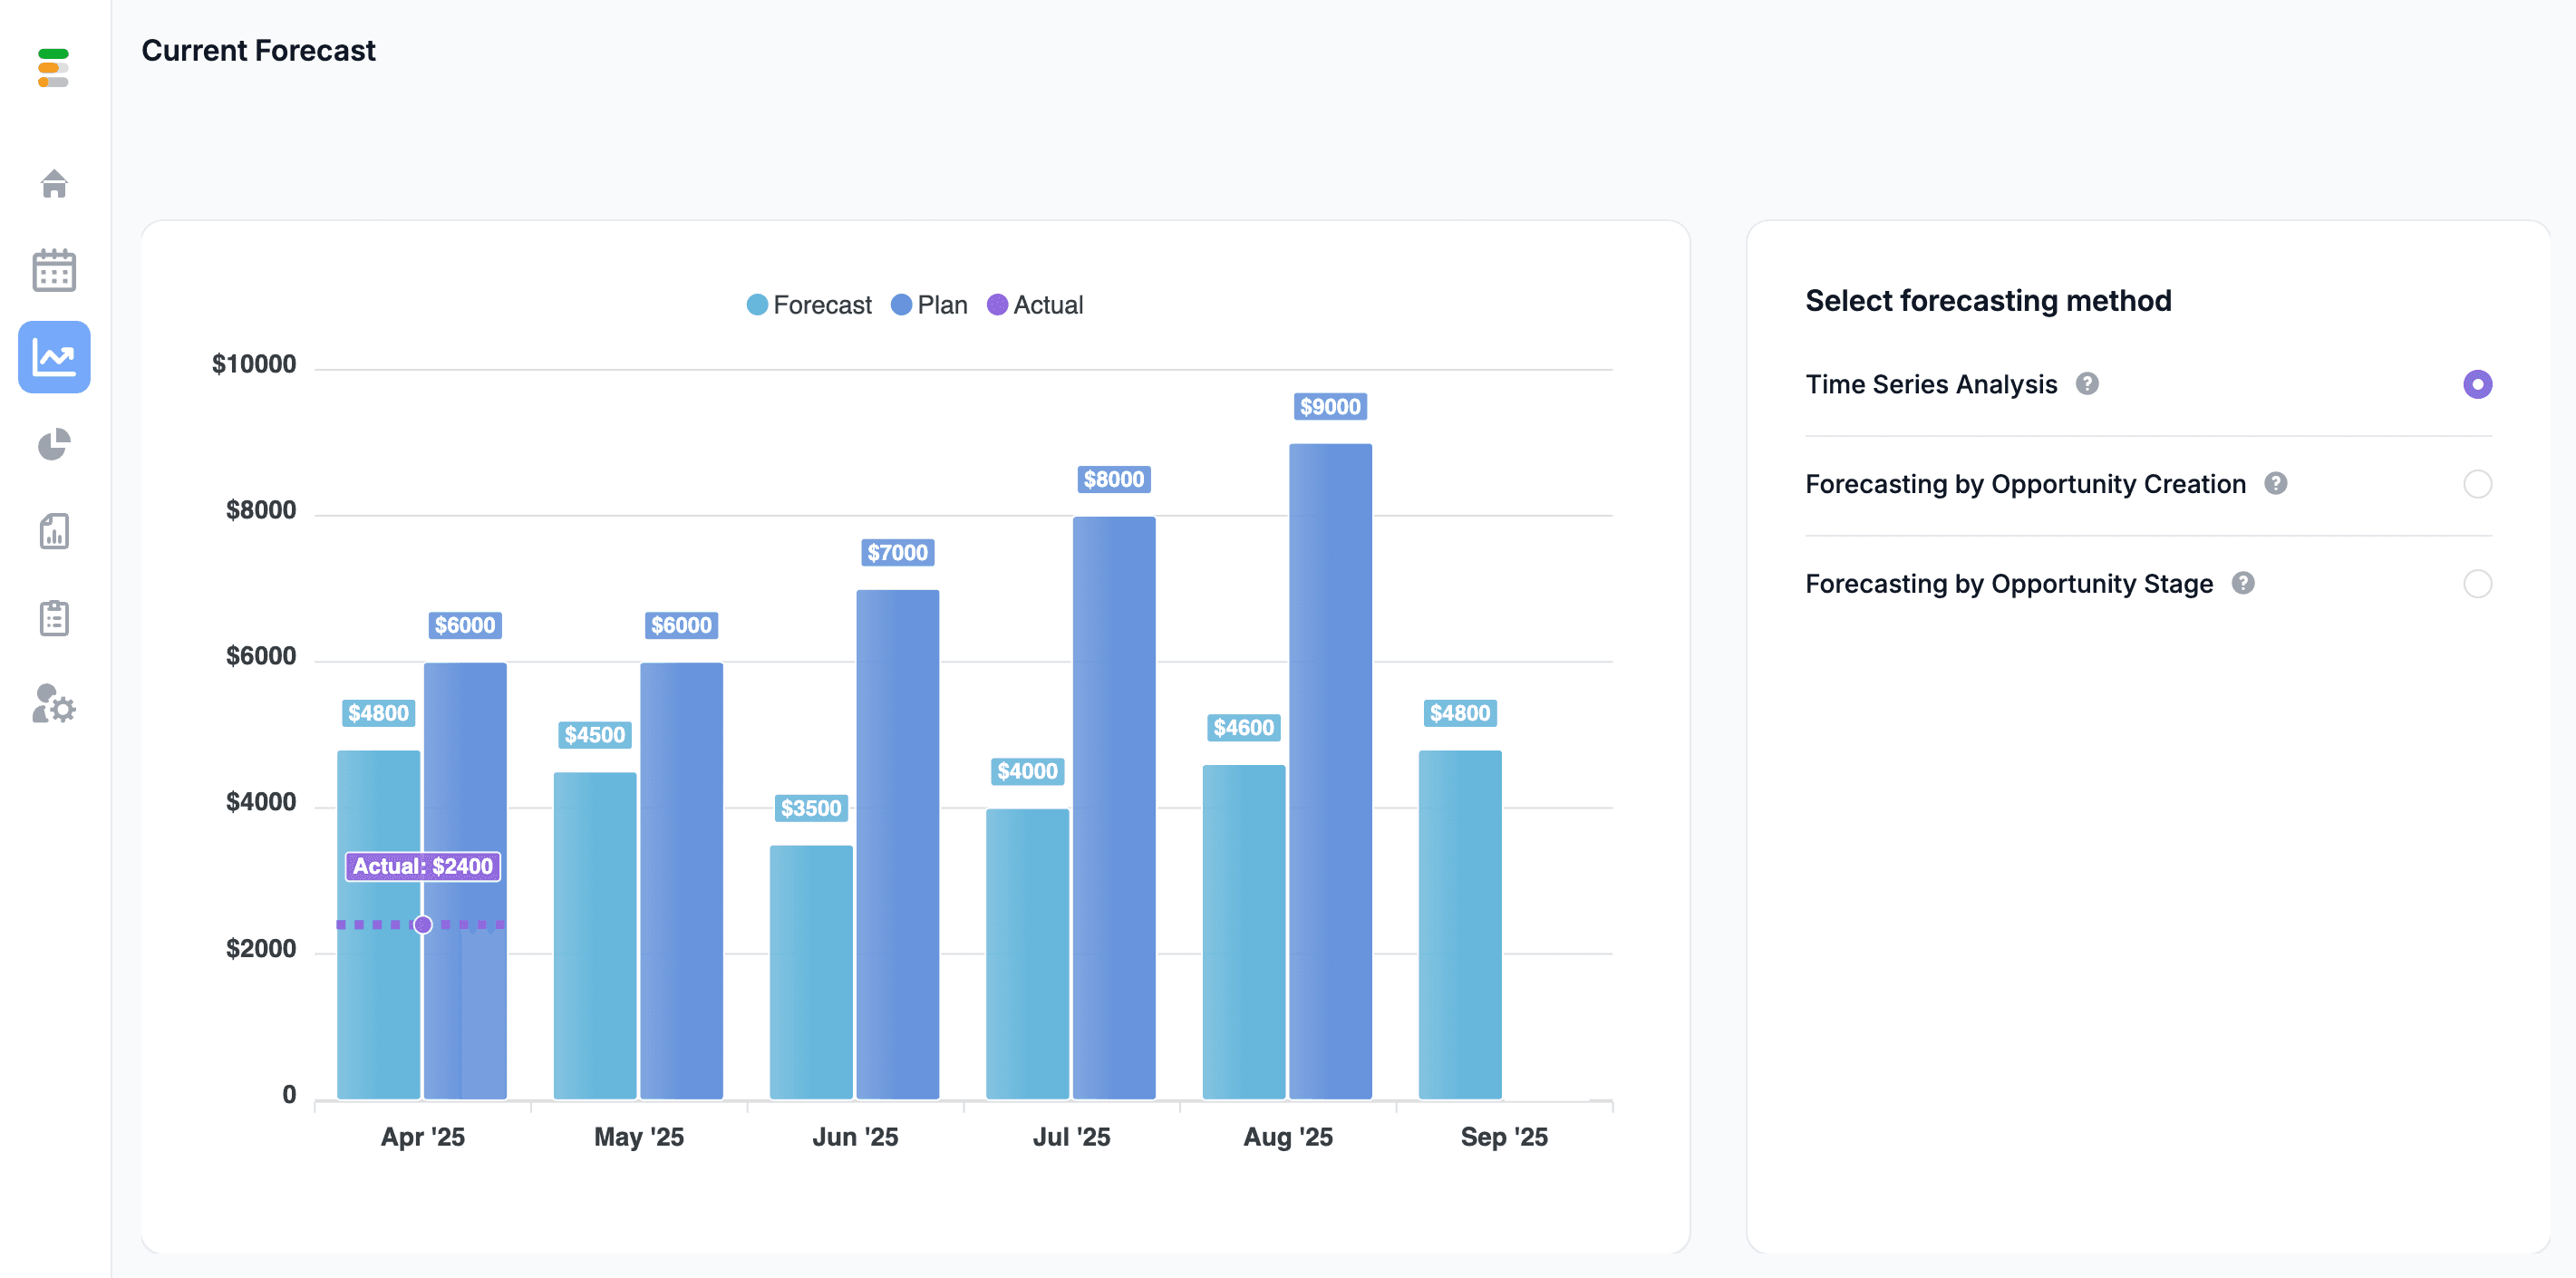Viewport: 2576px width, 1278px height.
Task: Select Forecasting by Opportunity Stage radio button
Action: click(2477, 583)
